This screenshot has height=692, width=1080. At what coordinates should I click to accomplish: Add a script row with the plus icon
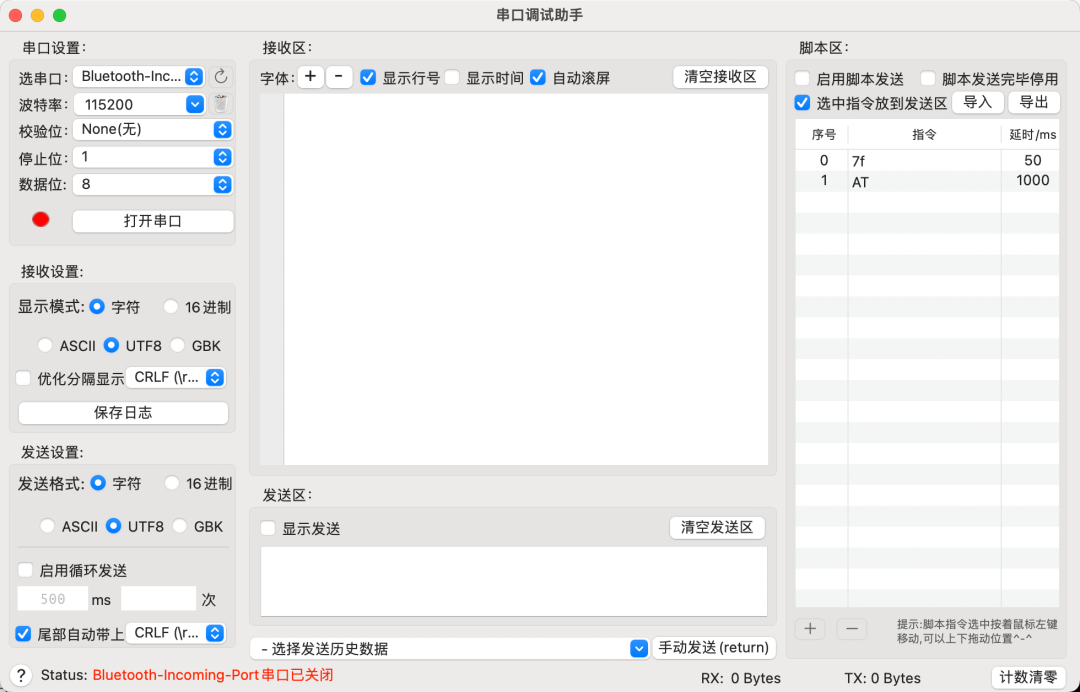point(810,629)
